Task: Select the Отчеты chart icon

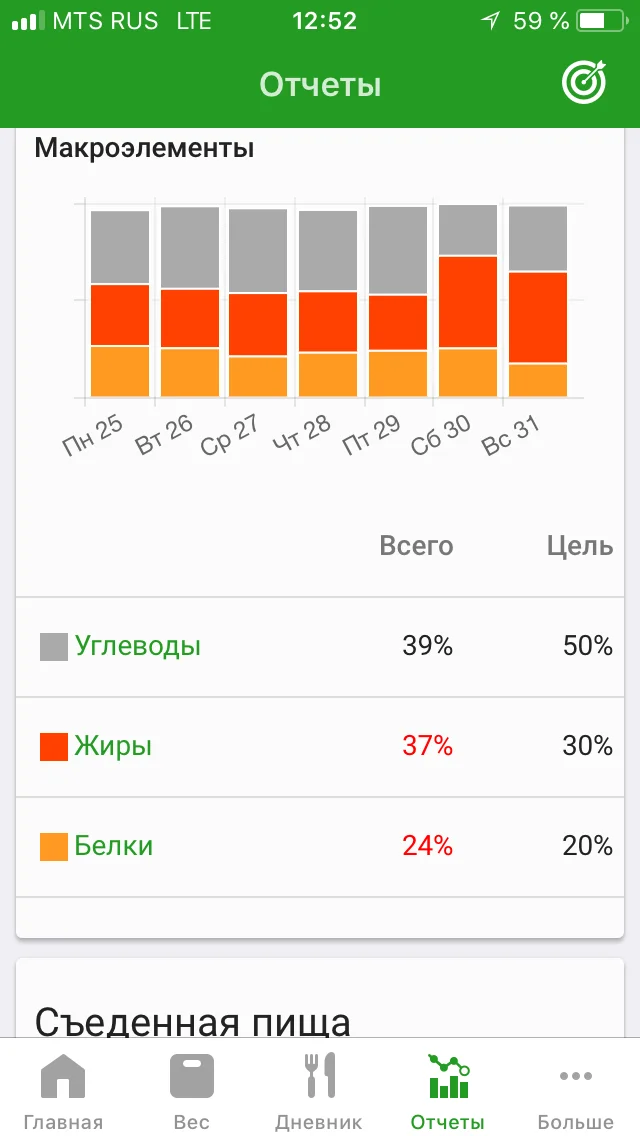Action: [447, 1077]
